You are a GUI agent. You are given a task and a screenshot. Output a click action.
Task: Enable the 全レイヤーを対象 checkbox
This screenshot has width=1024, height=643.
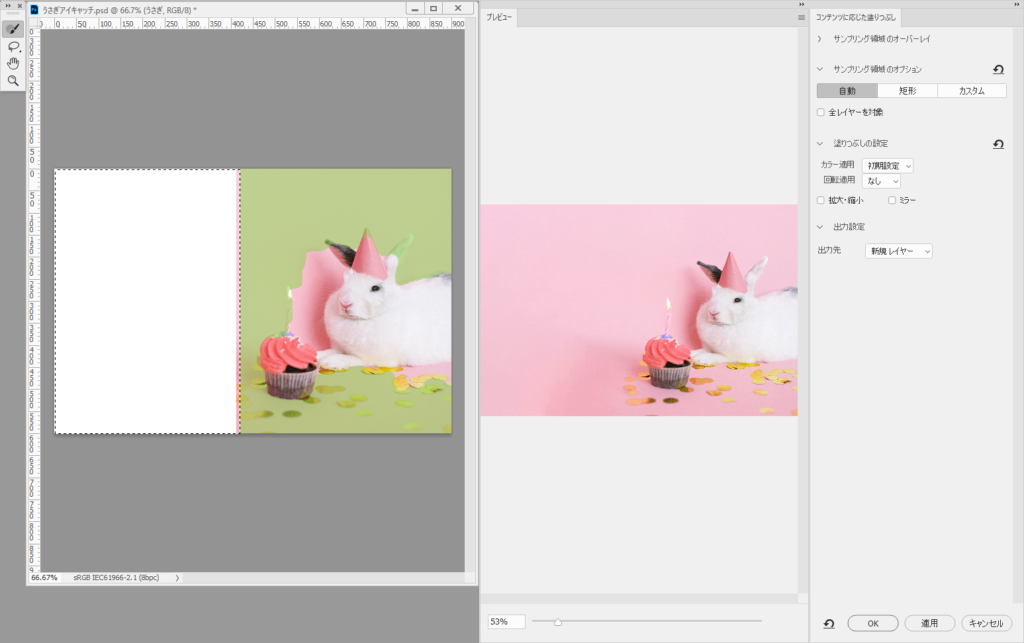pyautogui.click(x=821, y=112)
